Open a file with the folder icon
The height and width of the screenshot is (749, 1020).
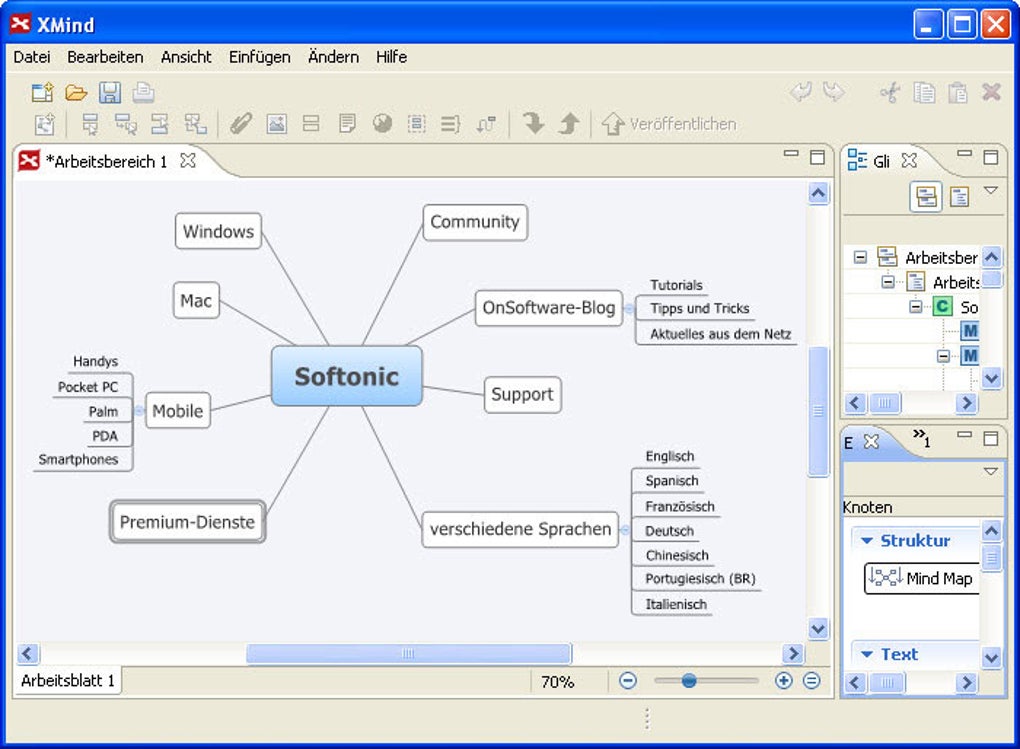click(76, 92)
